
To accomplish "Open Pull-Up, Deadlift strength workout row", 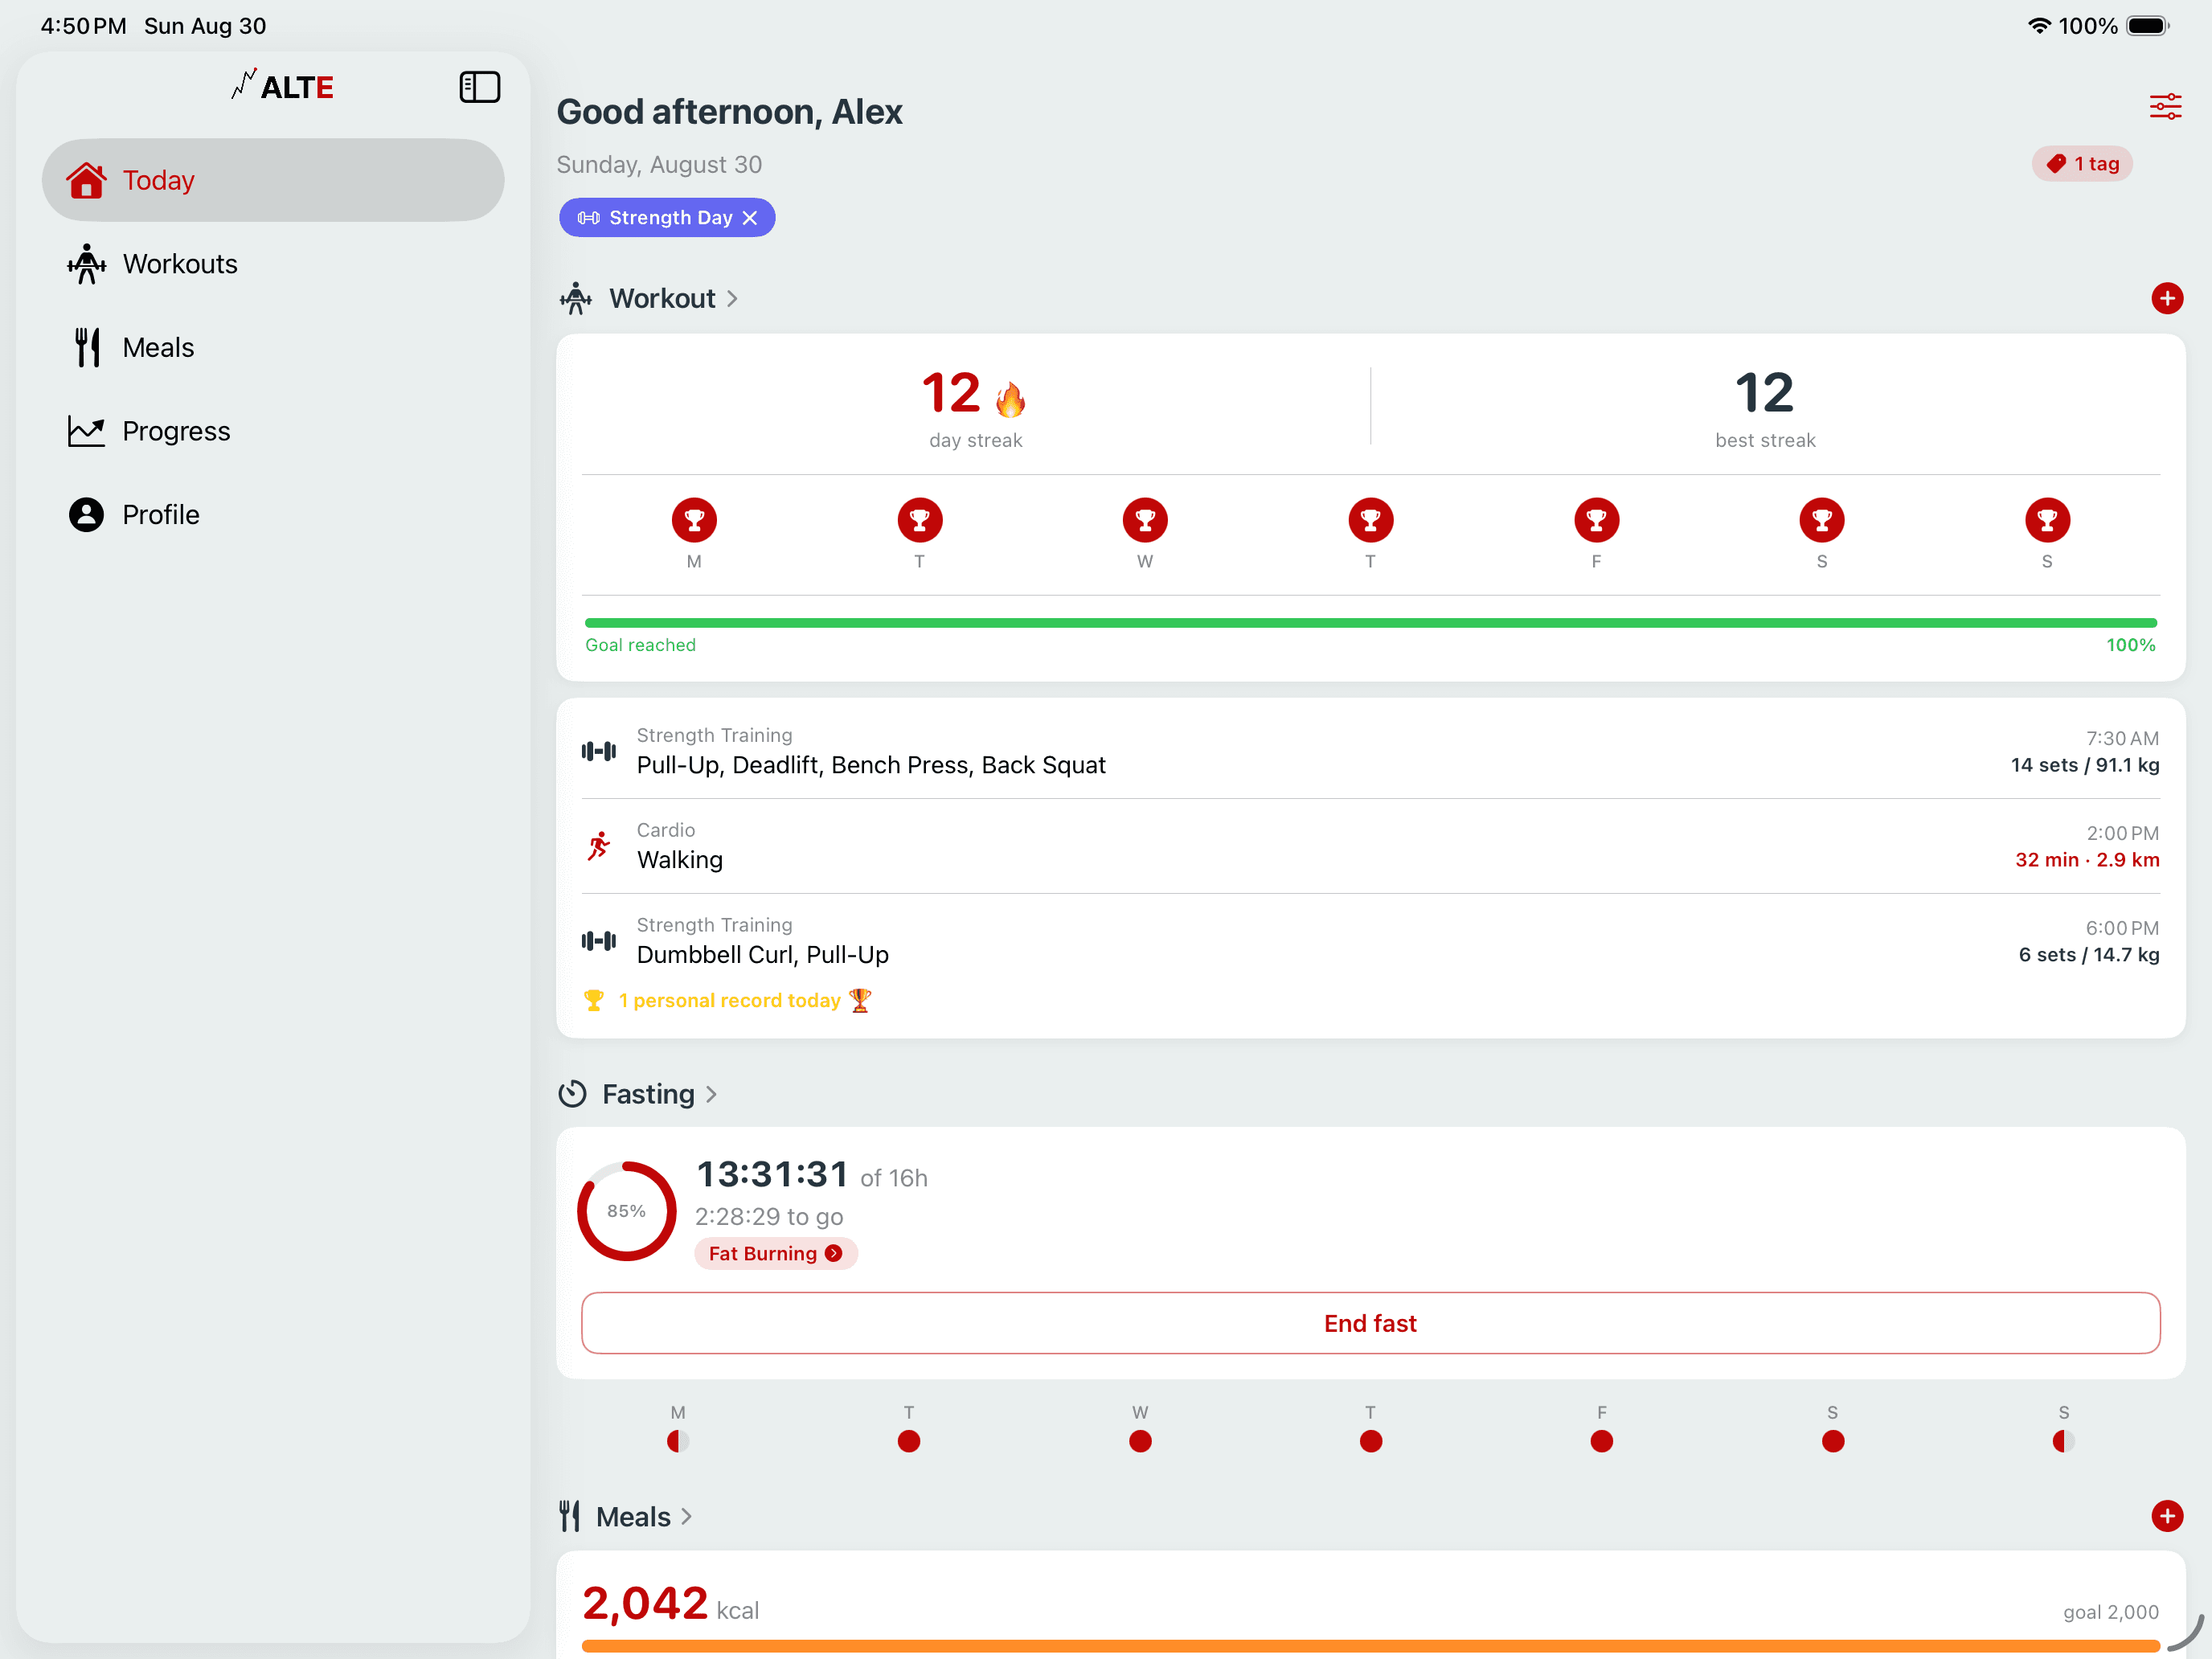I will 1370,751.
